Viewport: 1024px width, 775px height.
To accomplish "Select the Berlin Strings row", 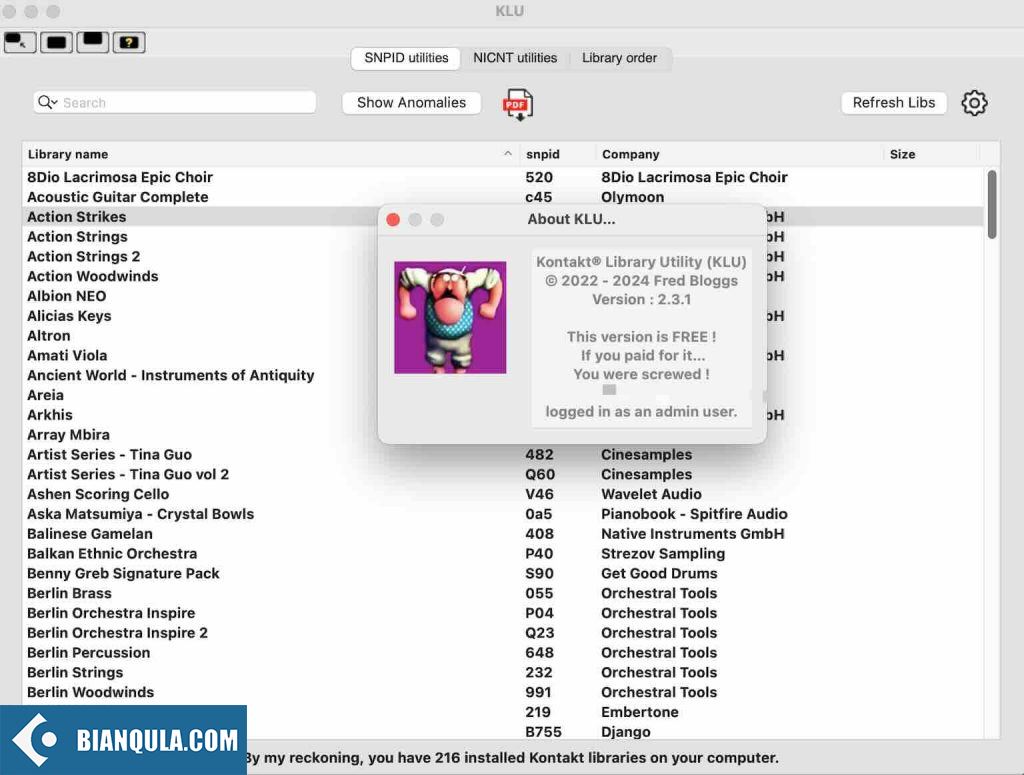I will point(503,672).
